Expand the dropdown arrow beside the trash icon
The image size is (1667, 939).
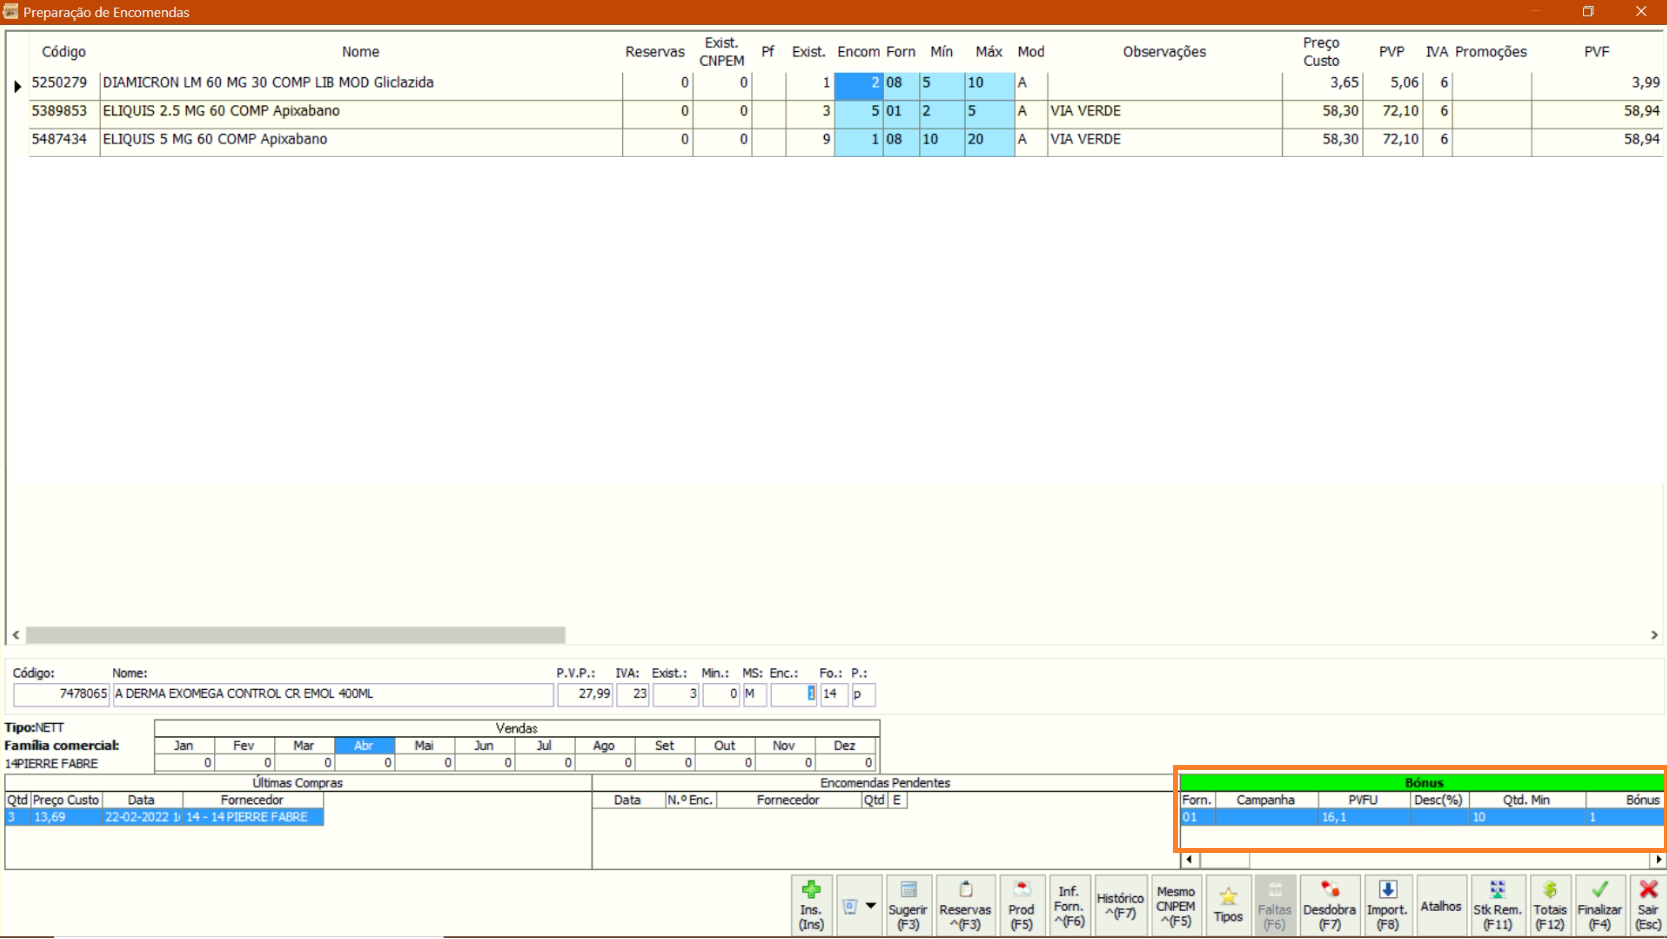point(871,906)
